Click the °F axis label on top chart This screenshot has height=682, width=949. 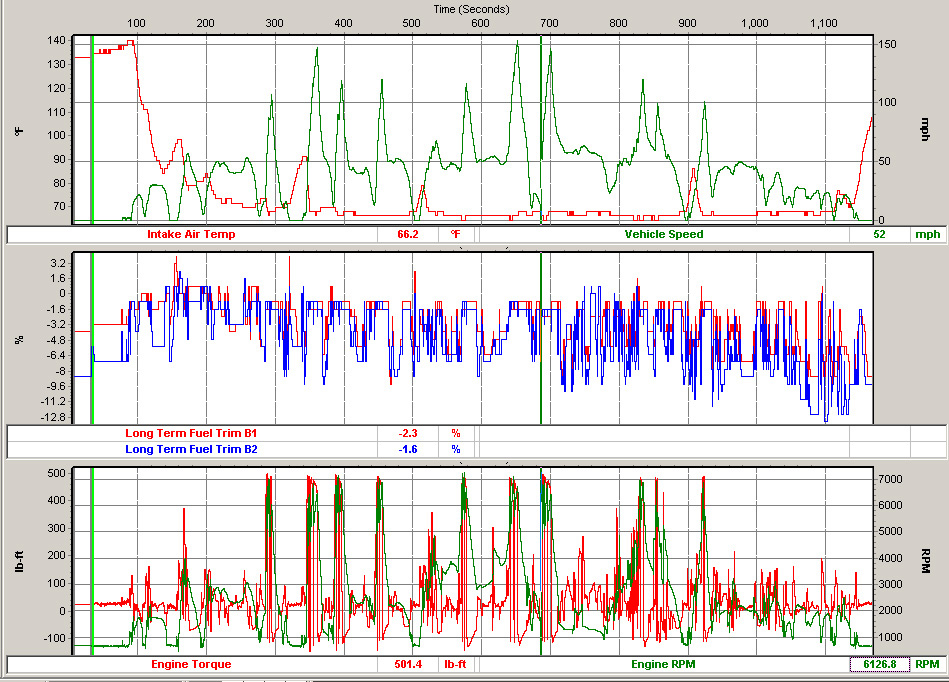[18, 130]
